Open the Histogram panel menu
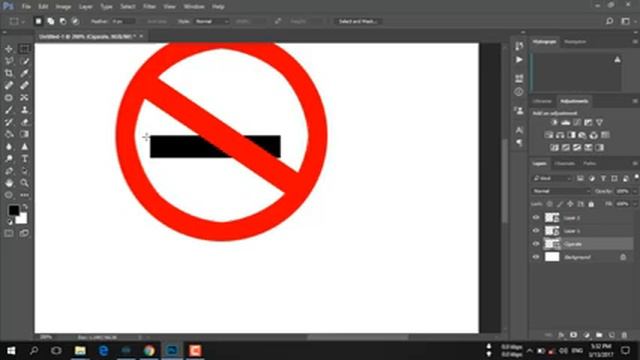The image size is (640, 360). (635, 42)
